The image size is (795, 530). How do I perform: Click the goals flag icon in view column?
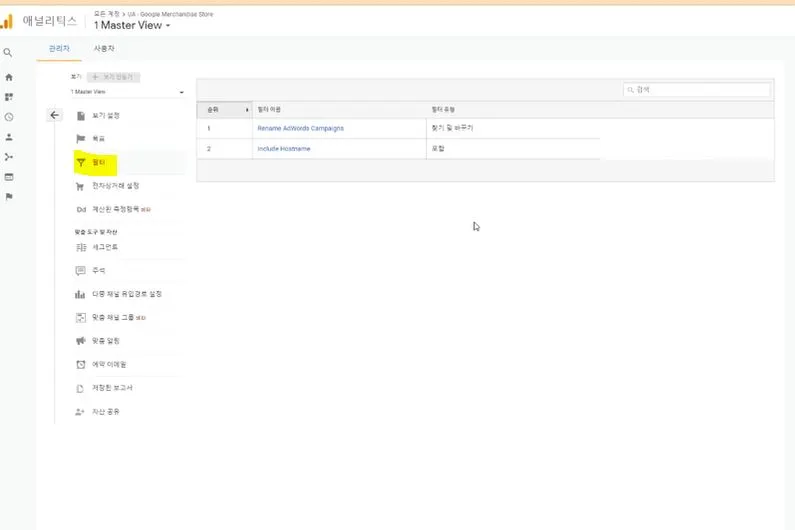point(81,138)
